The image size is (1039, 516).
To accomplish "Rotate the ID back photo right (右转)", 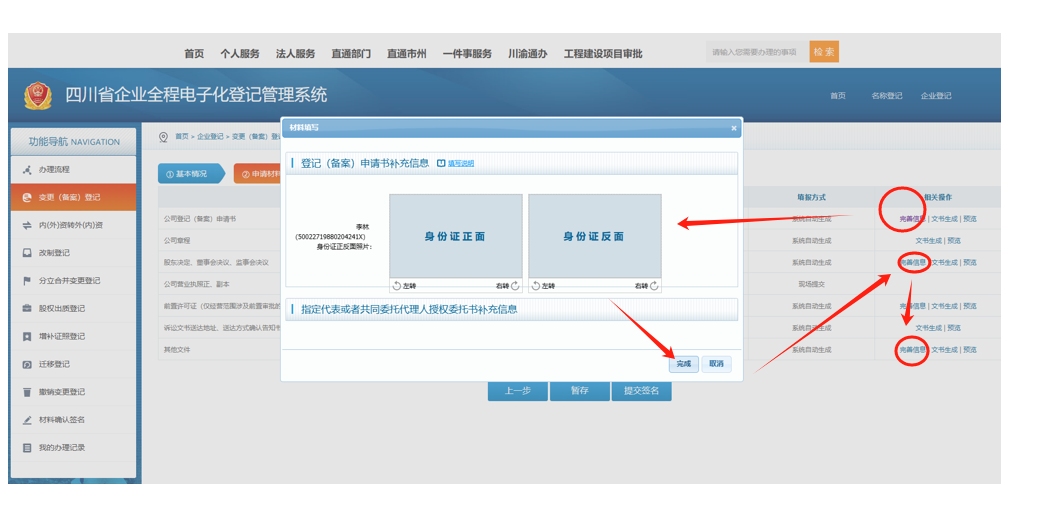I will pyautogui.click(x=648, y=286).
